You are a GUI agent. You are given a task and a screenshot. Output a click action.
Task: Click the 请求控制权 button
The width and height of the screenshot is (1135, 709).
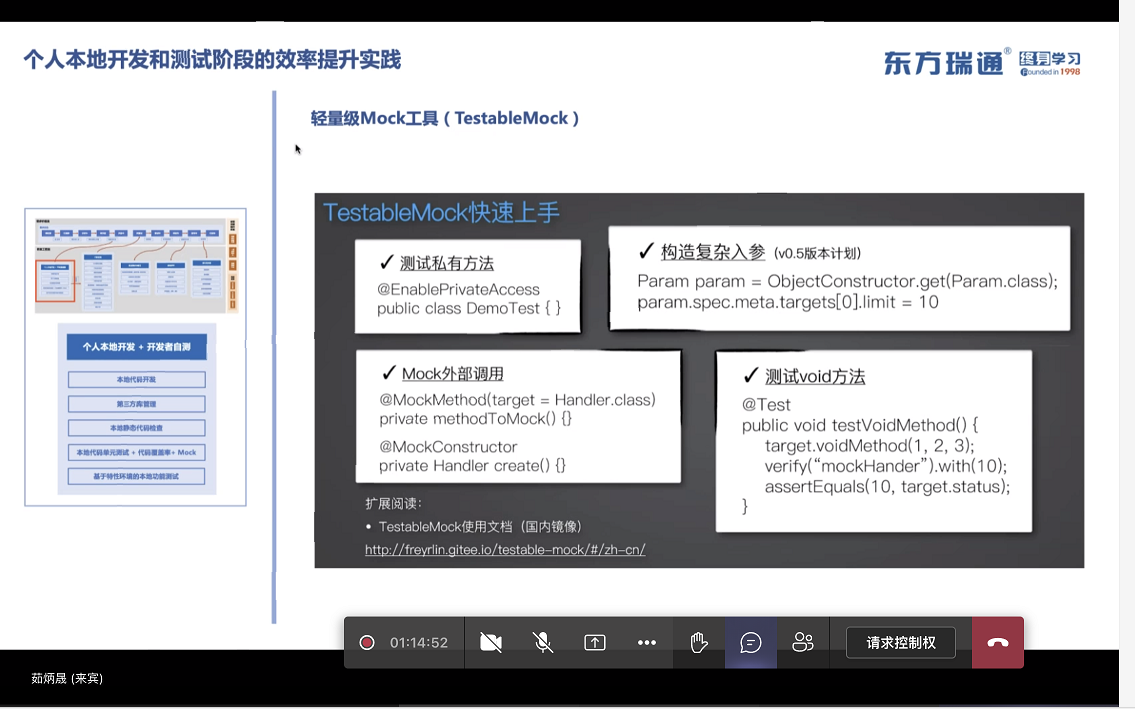tap(900, 642)
